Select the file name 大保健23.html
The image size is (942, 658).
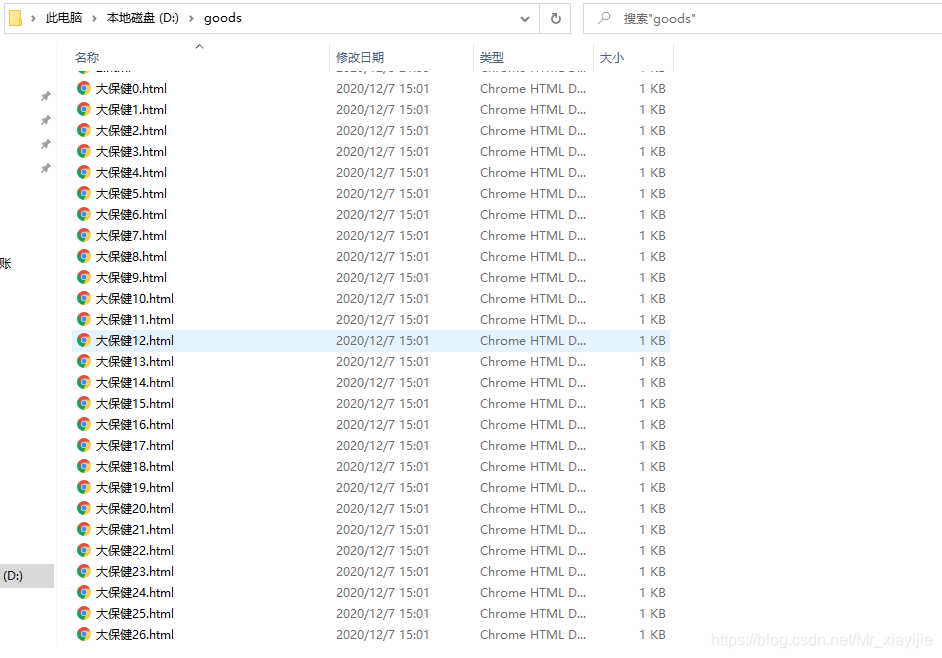(135, 571)
